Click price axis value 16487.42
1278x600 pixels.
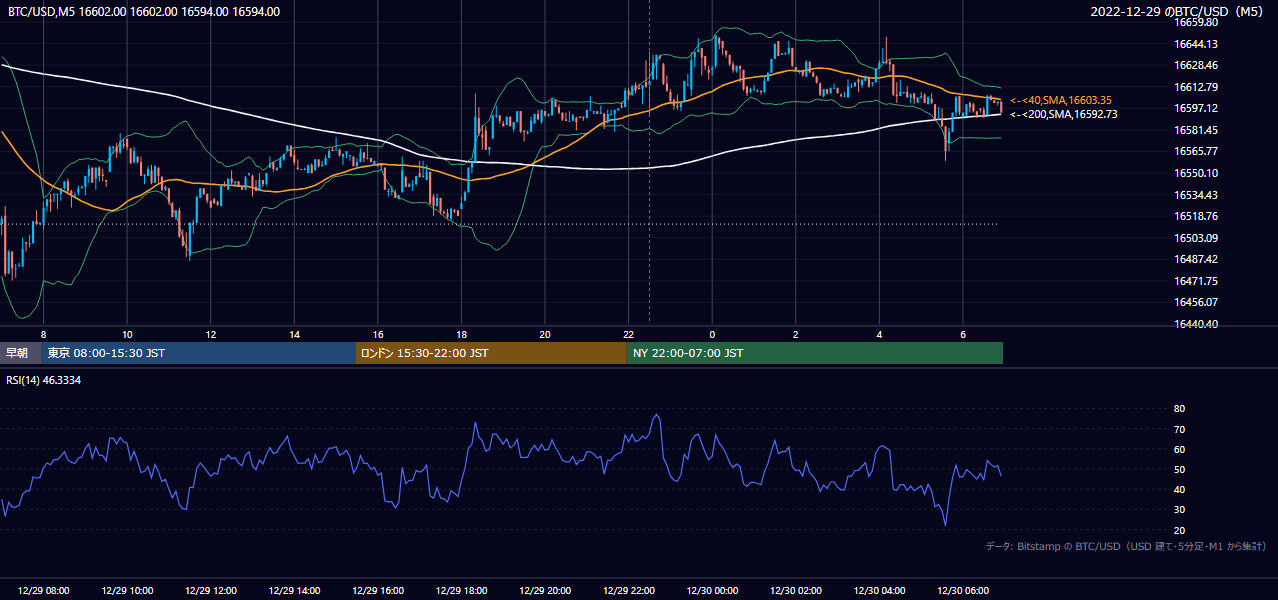1195,259
